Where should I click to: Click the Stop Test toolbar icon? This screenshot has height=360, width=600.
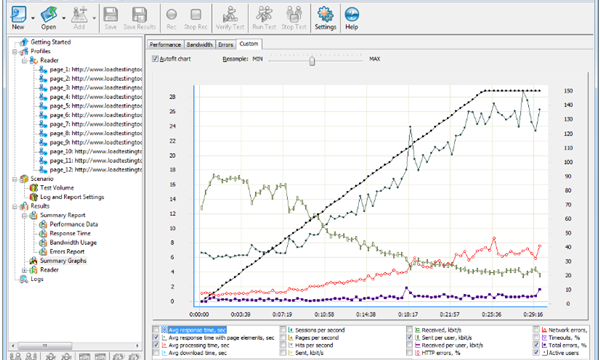coord(294,15)
